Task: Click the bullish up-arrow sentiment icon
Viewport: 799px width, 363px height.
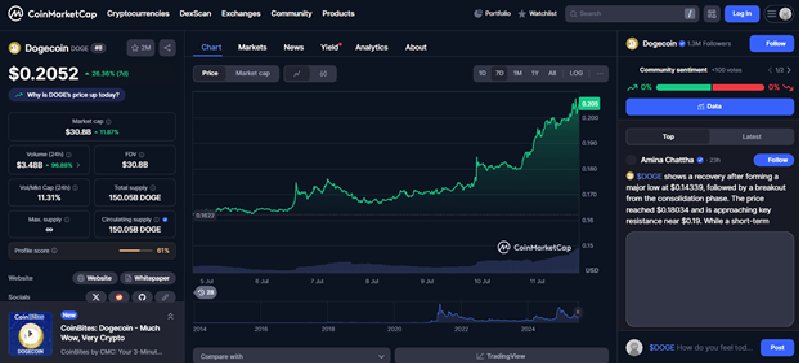Action: (x=633, y=87)
